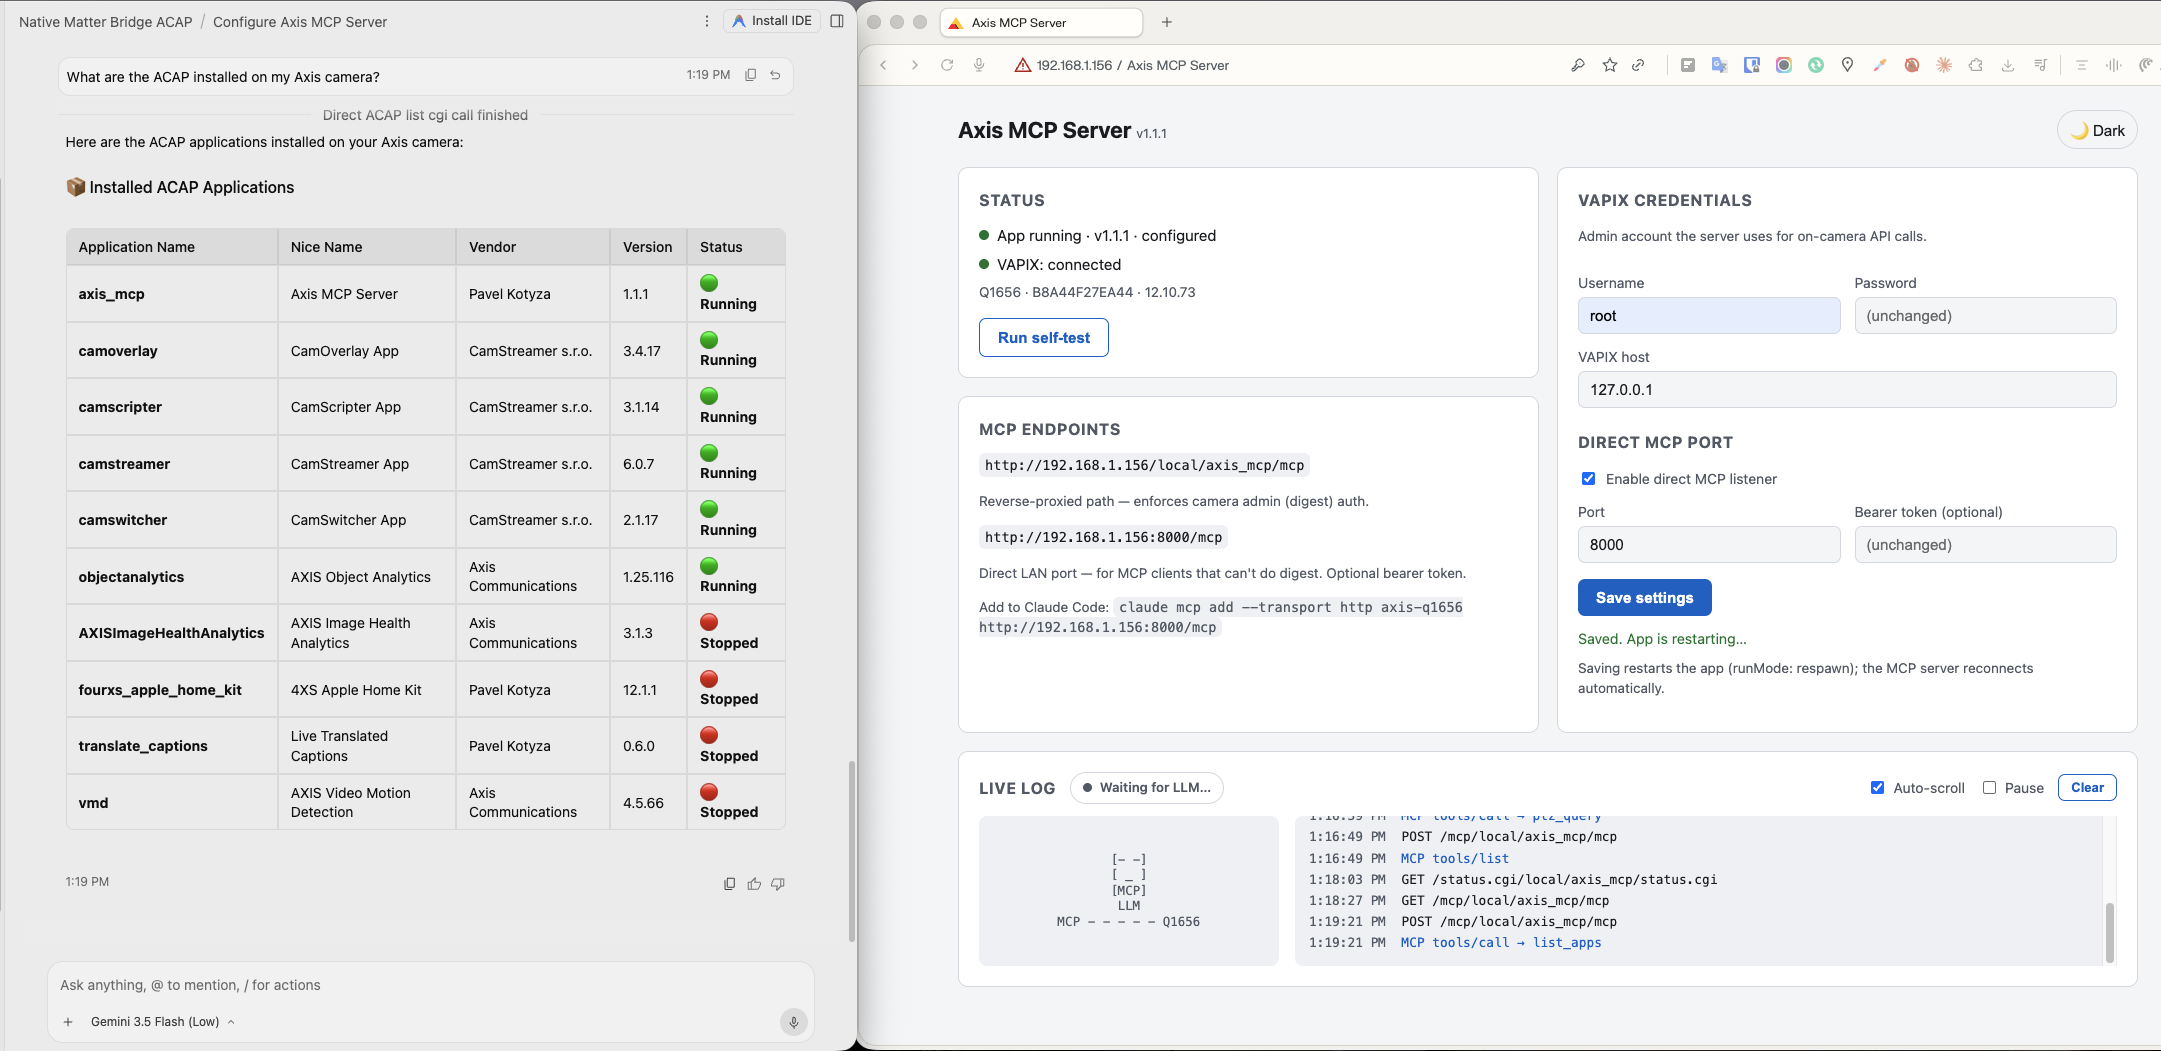Click the microphone icon in browser toolbar
This screenshot has height=1051, width=2161.
pos(979,65)
